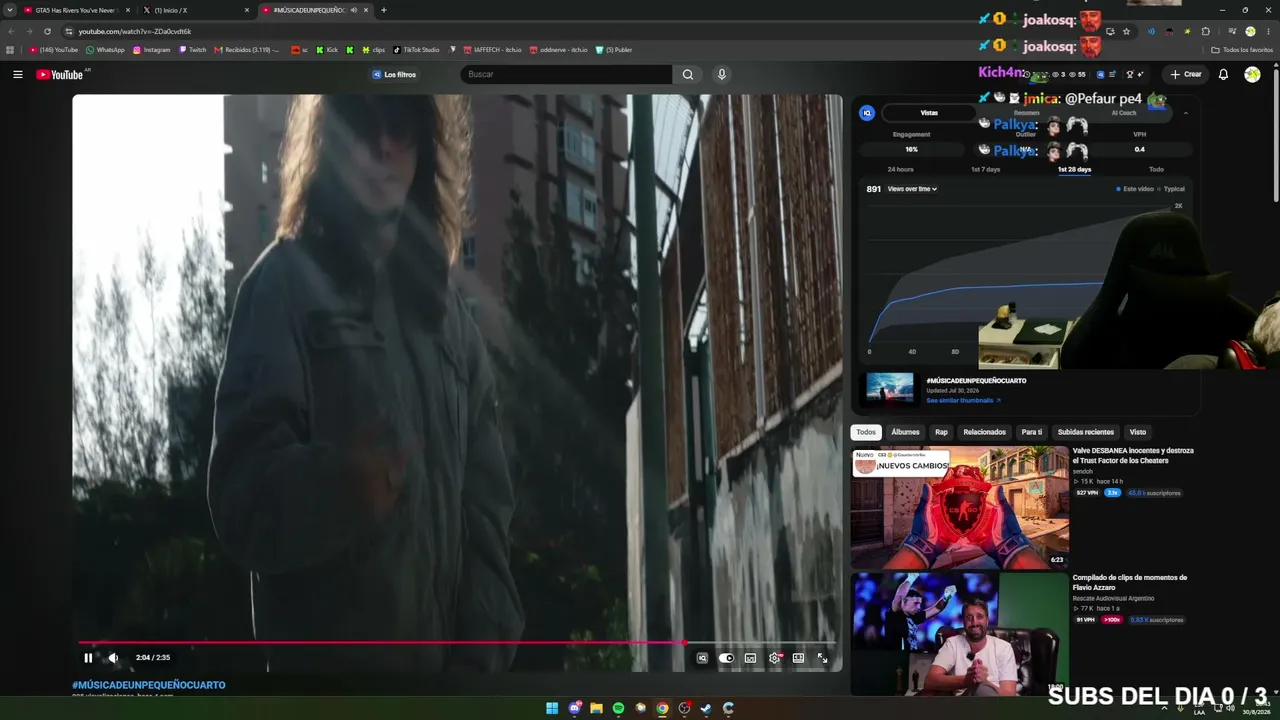This screenshot has width=1280, height=720.
Task: Mute the audio-playing MÚSICADEUNPEQUEÑOCUARTO tab
Action: [353, 10]
